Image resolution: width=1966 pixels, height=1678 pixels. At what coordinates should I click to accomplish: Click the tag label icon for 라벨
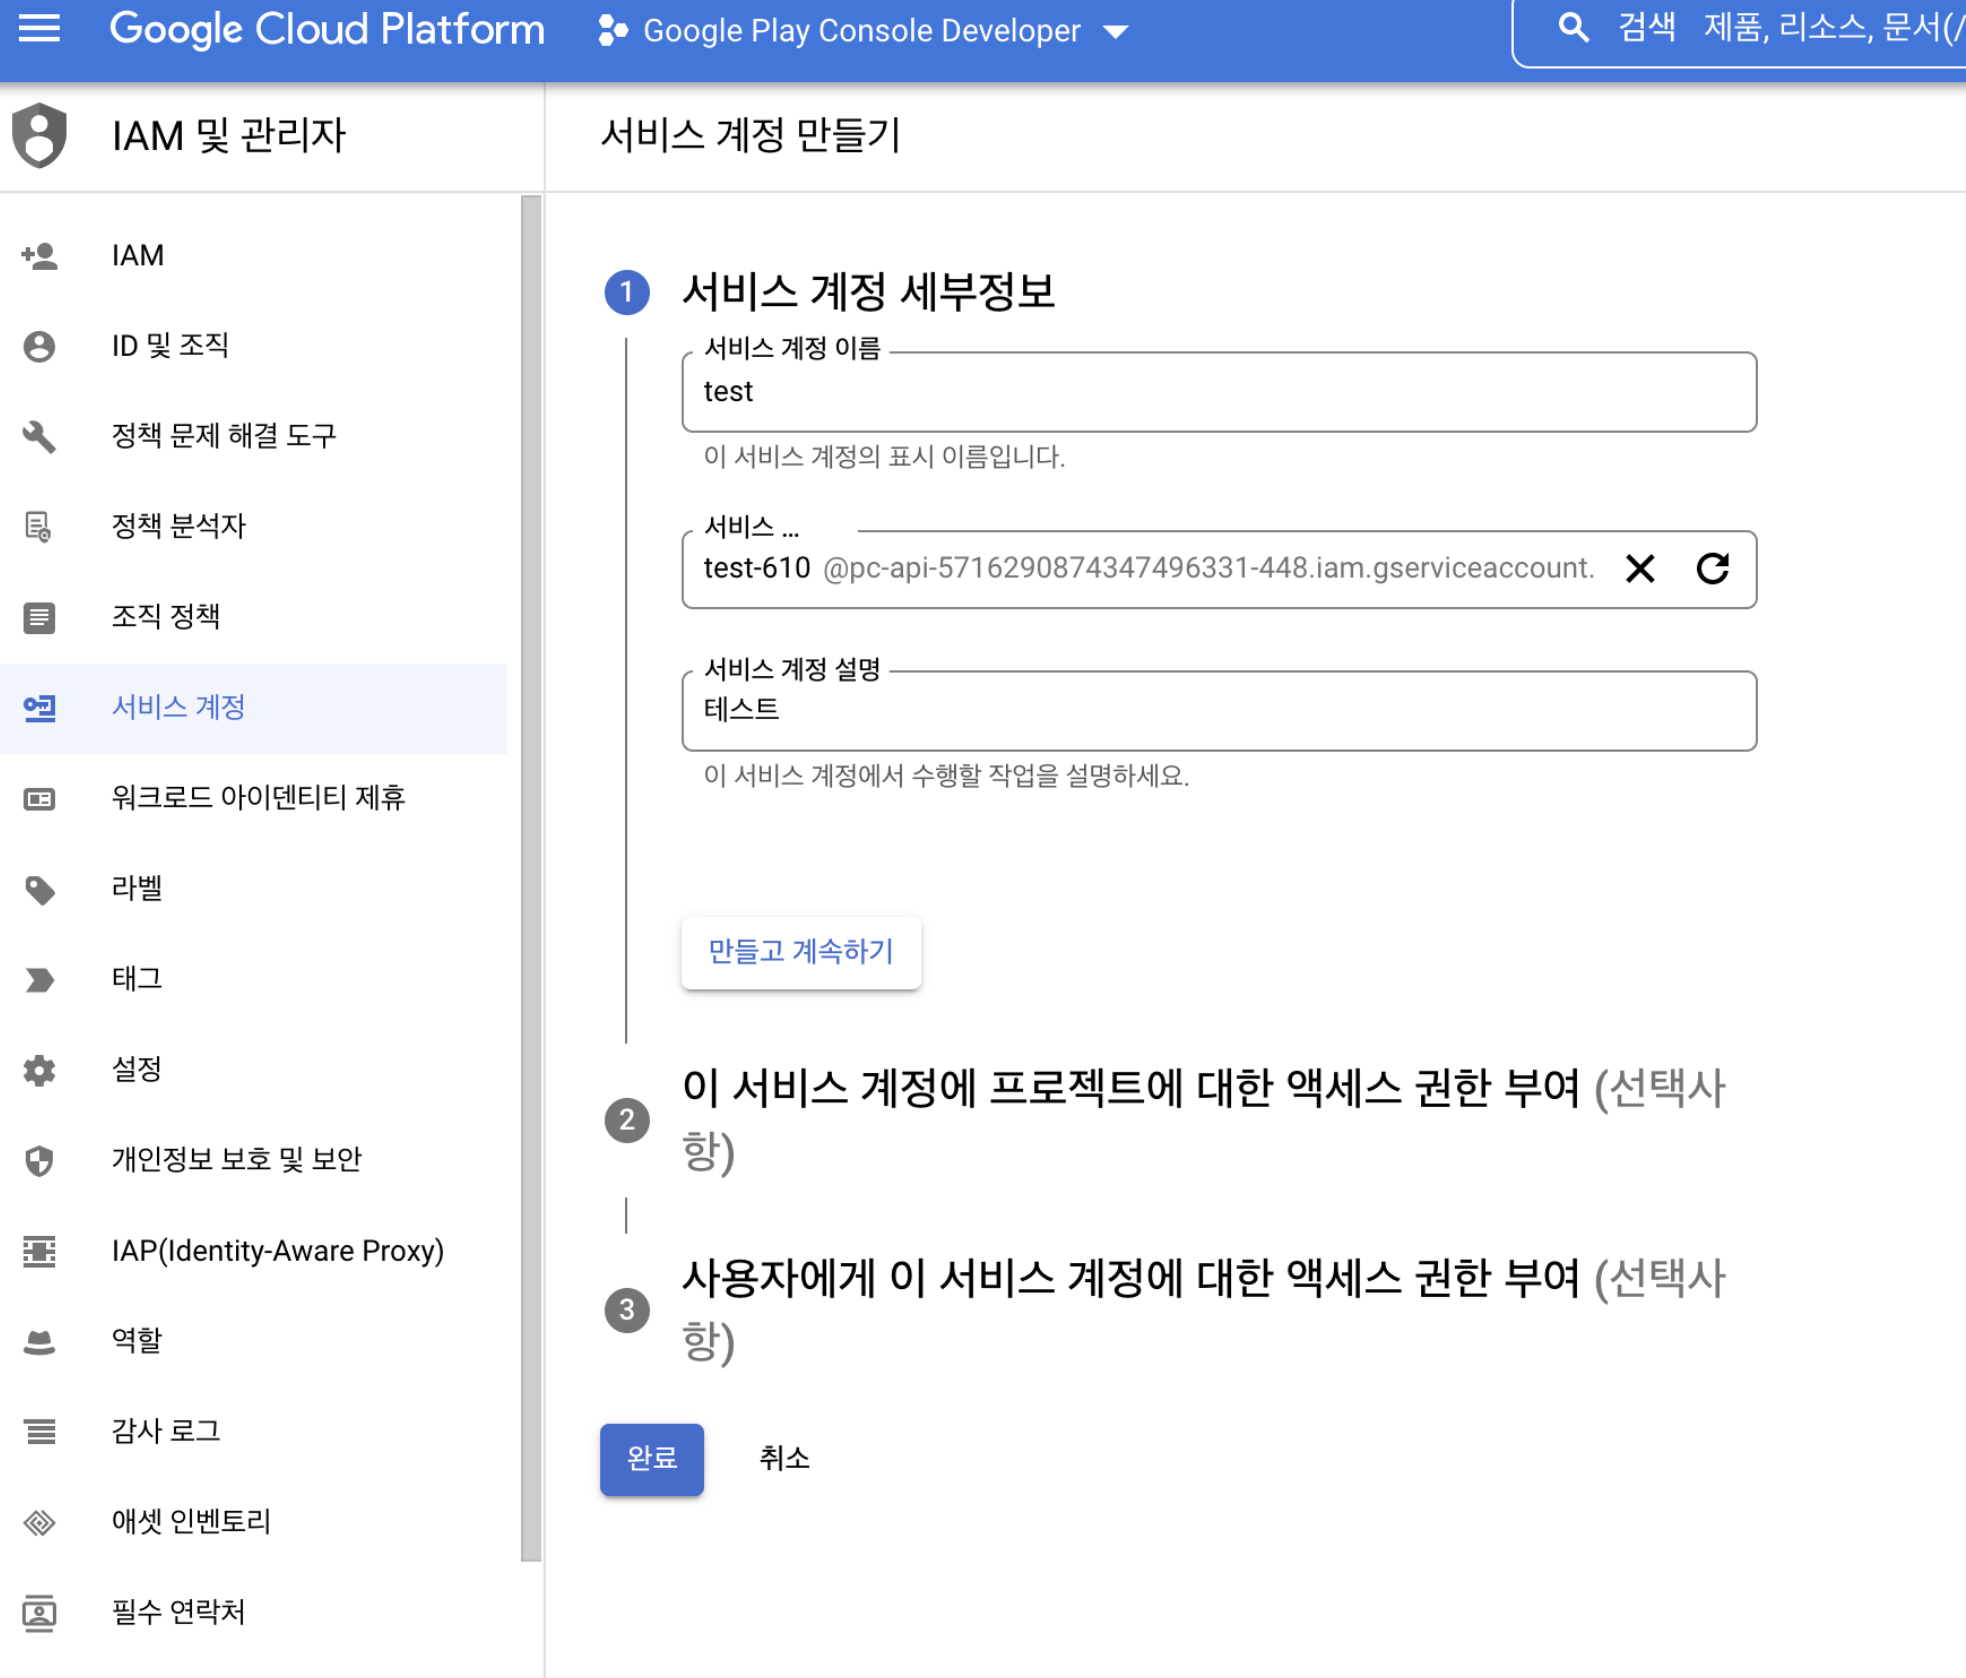40,889
